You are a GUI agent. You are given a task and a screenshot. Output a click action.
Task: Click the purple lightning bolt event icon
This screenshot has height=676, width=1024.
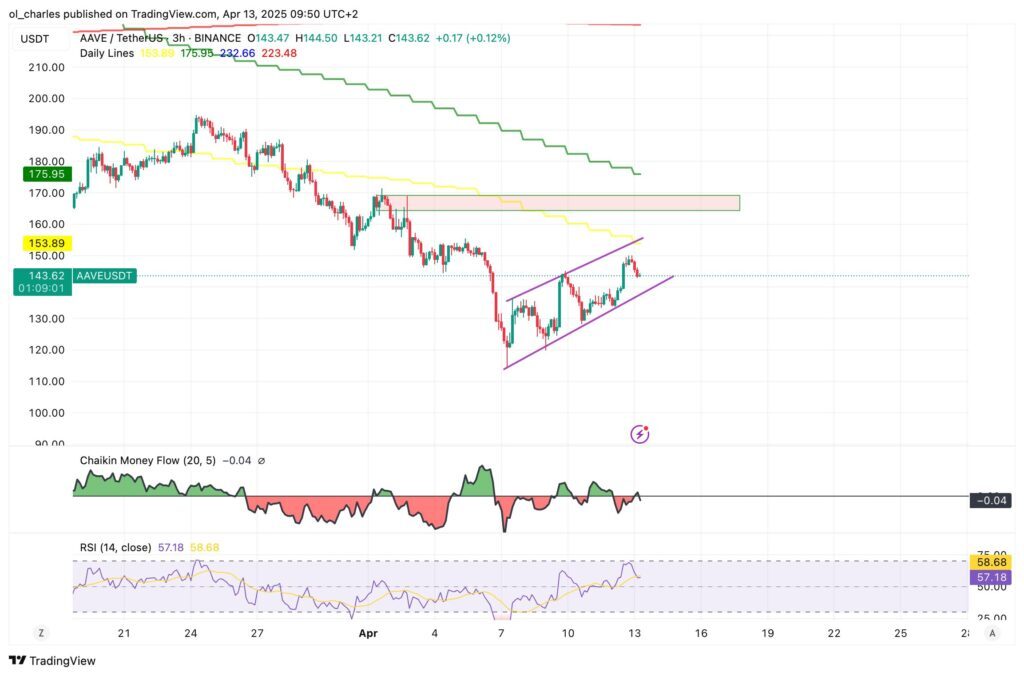pyautogui.click(x=640, y=434)
